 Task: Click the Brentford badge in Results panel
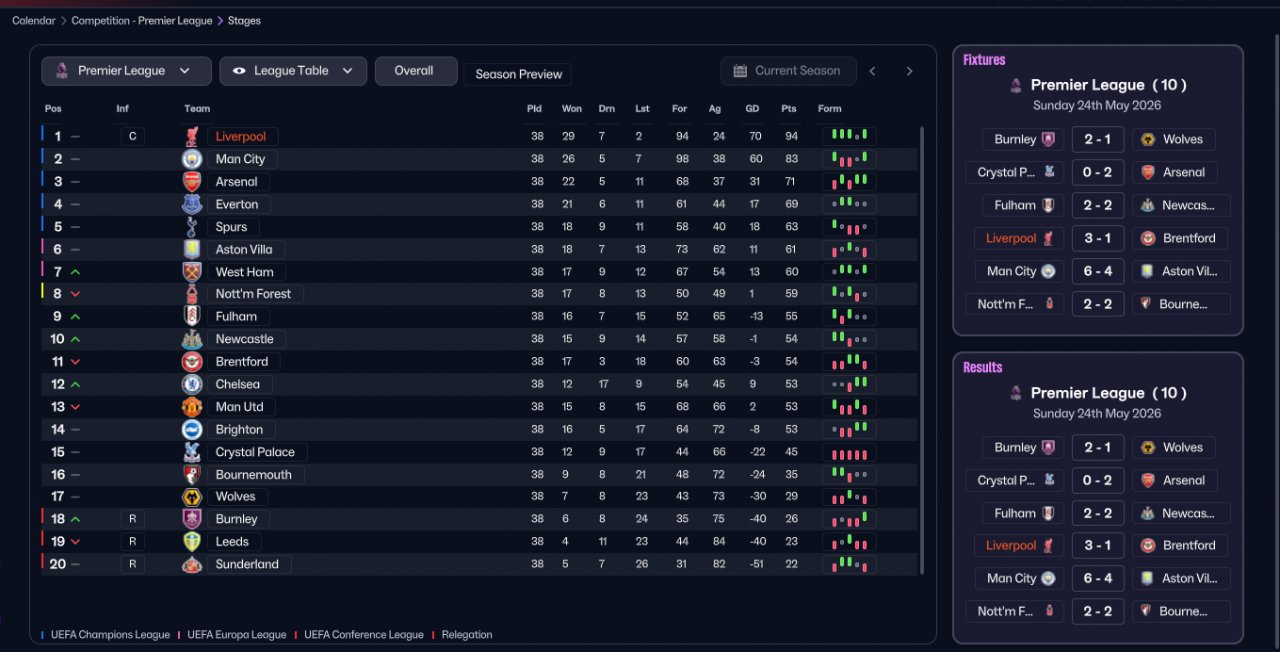tap(1148, 545)
